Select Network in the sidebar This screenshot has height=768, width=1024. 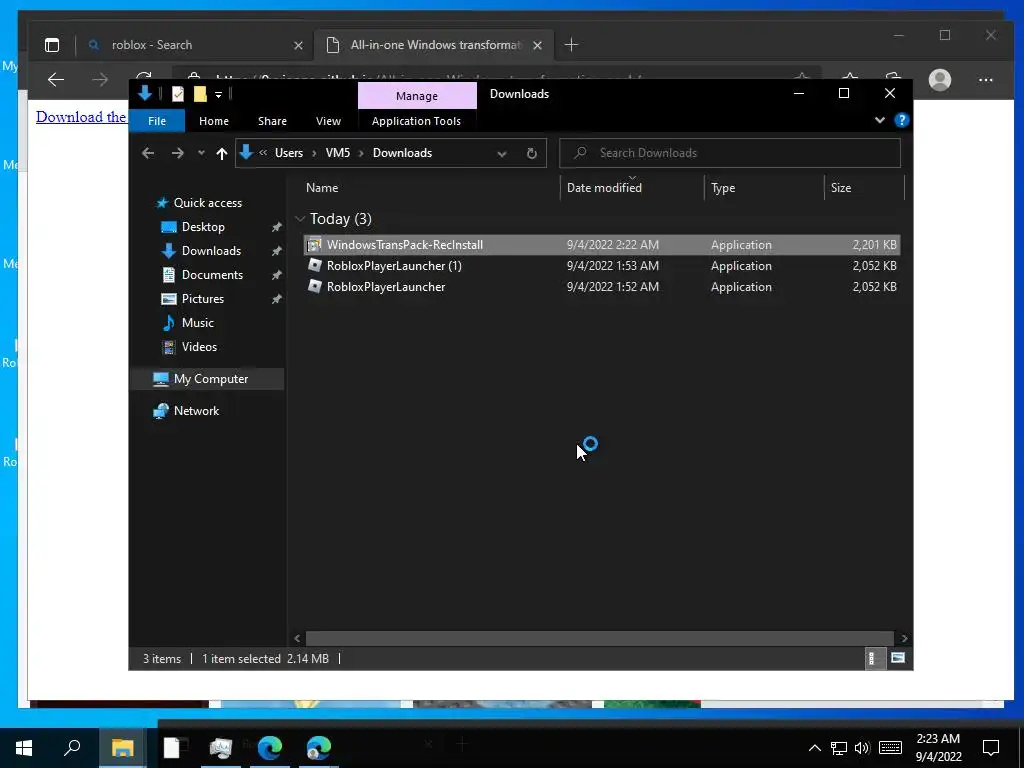click(x=196, y=411)
